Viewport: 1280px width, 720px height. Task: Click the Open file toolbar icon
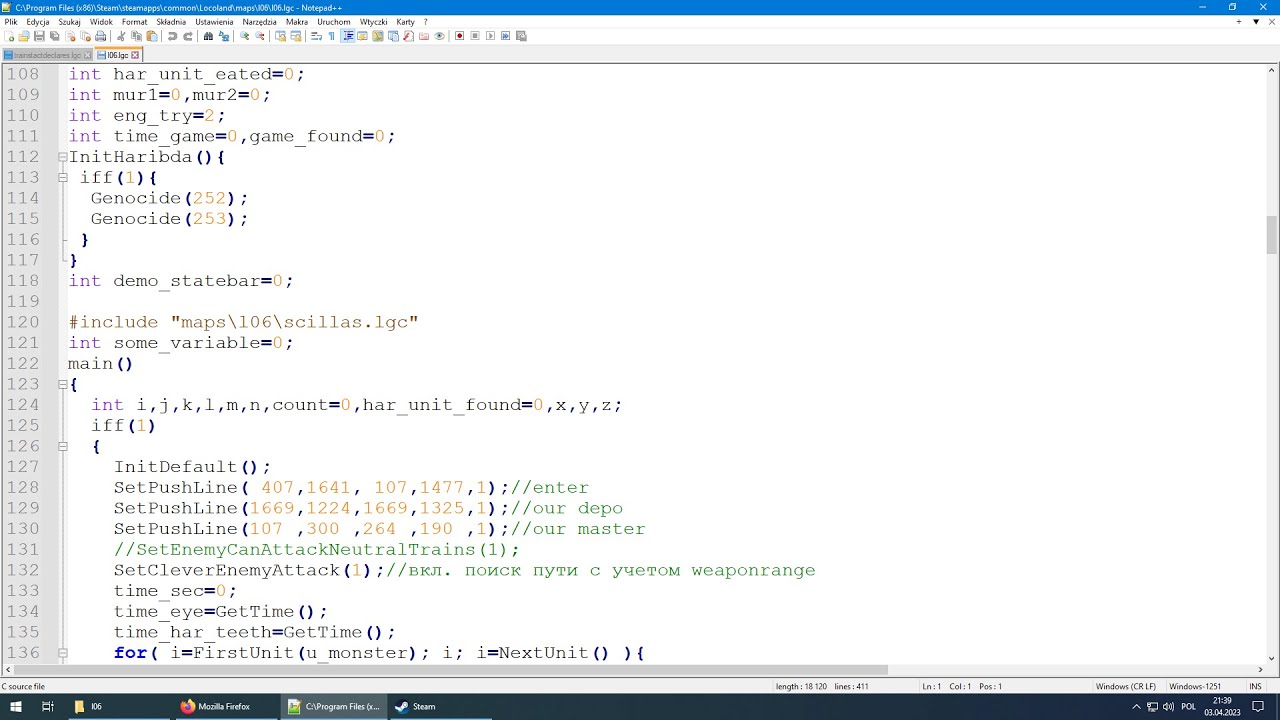point(25,36)
